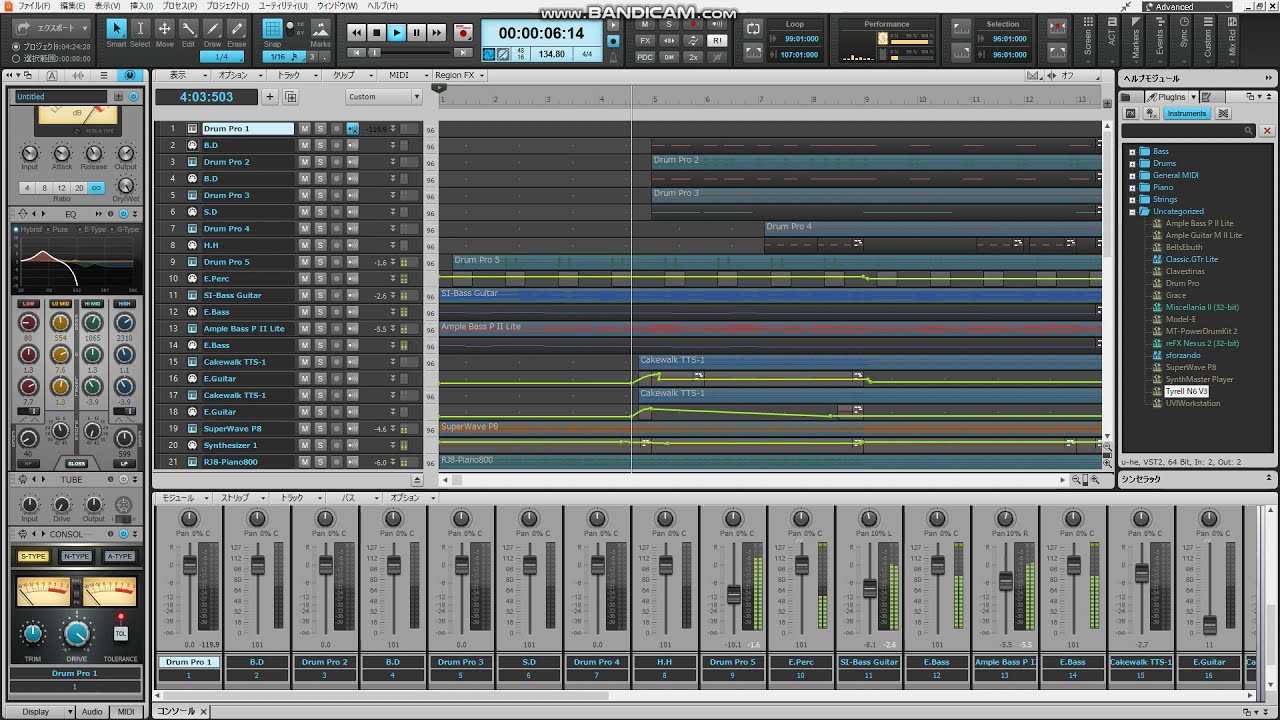Viewport: 1280px width, 720px height.
Task: Click the add track folder icon
Action: click(291, 97)
